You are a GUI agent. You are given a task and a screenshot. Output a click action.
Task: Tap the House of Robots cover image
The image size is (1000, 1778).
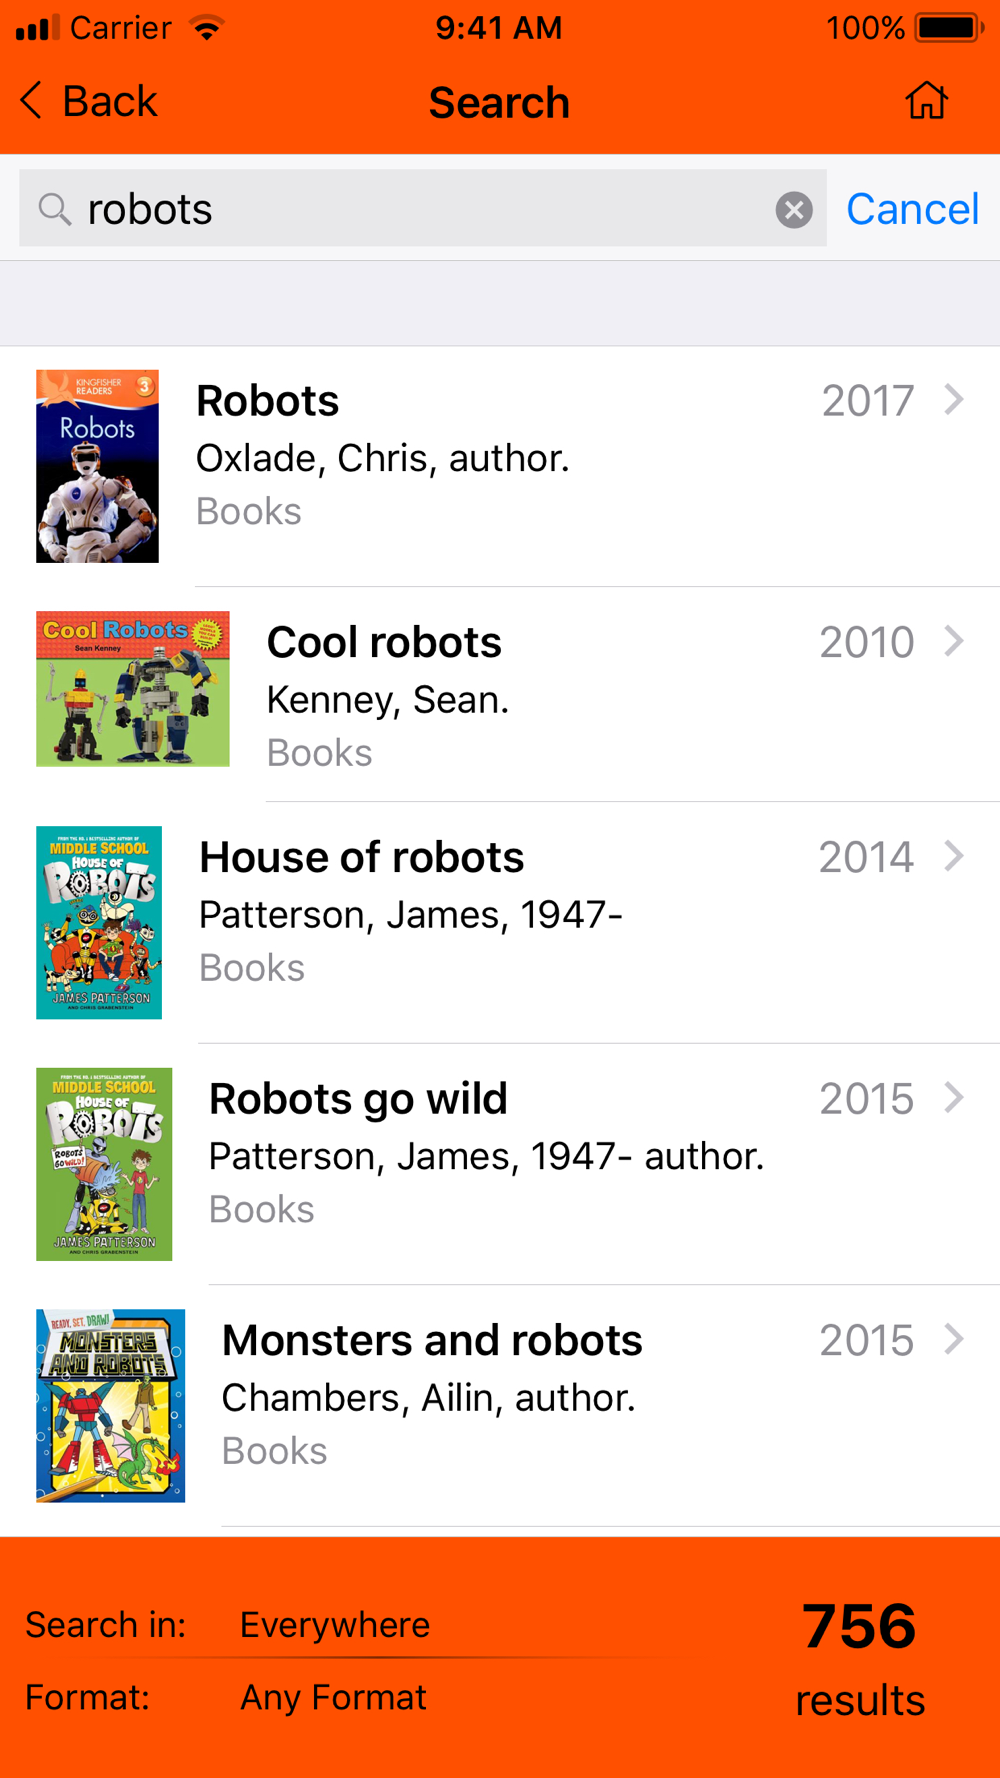tap(99, 922)
